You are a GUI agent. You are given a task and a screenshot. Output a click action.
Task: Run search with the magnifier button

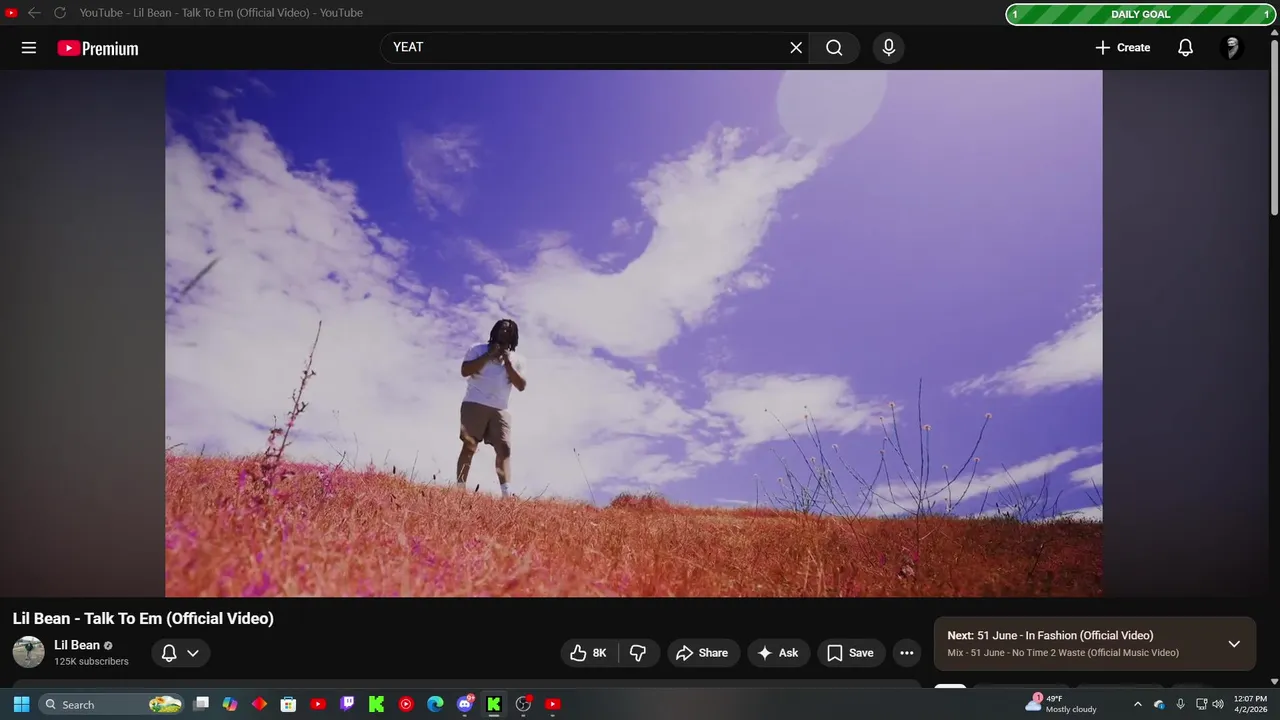pos(834,47)
